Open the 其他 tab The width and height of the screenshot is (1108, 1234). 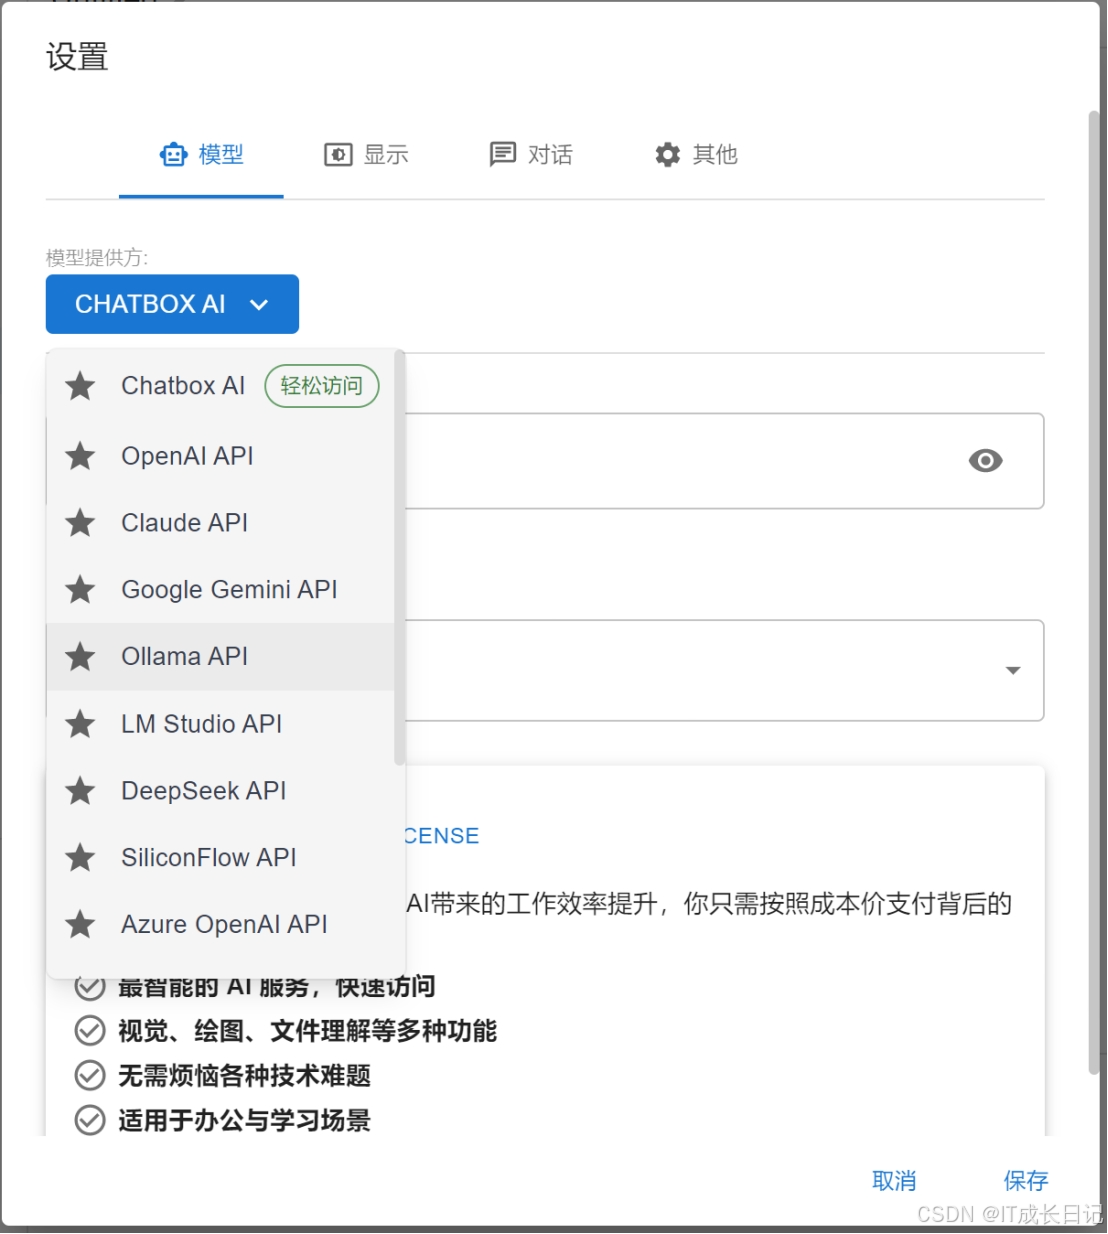(696, 155)
